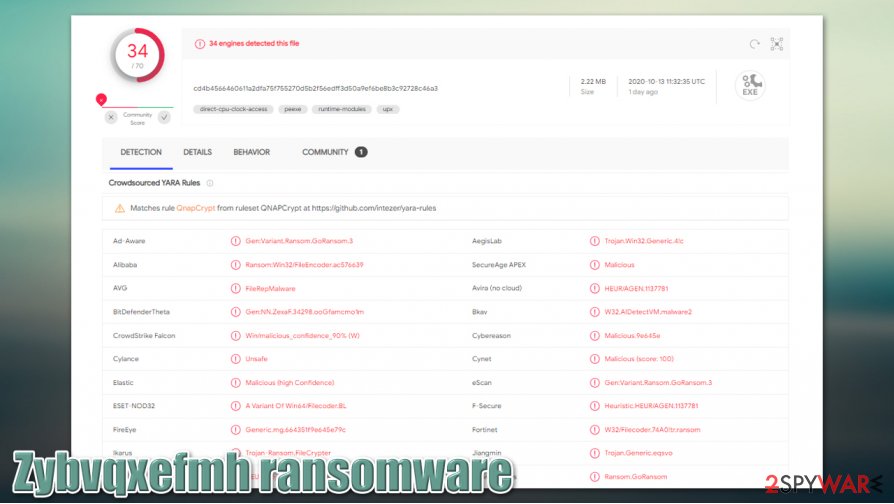Click the YARA match warning triangle icon

pyautogui.click(x=120, y=208)
